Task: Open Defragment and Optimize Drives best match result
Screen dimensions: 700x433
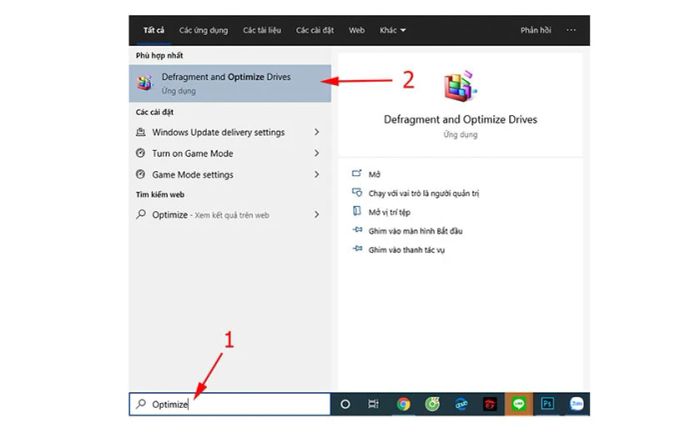Action: point(230,83)
